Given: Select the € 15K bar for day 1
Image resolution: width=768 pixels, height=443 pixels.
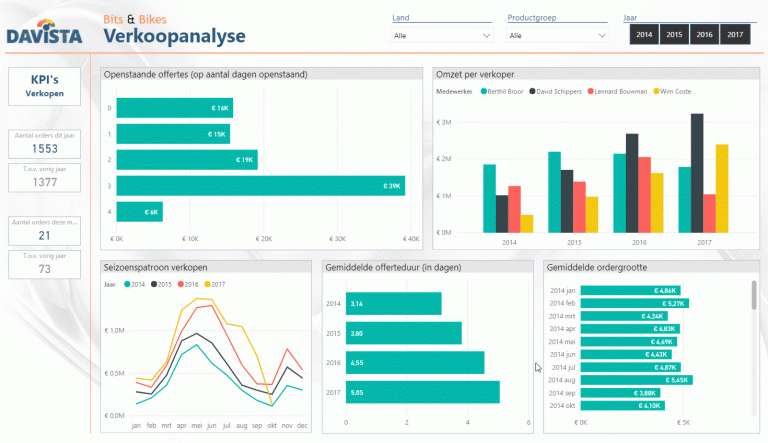Looking at the screenshot, I should click(x=173, y=134).
